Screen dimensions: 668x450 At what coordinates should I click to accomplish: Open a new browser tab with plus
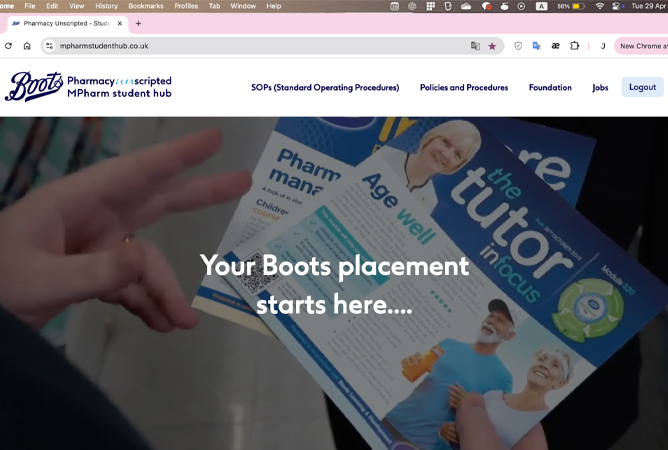pos(138,23)
